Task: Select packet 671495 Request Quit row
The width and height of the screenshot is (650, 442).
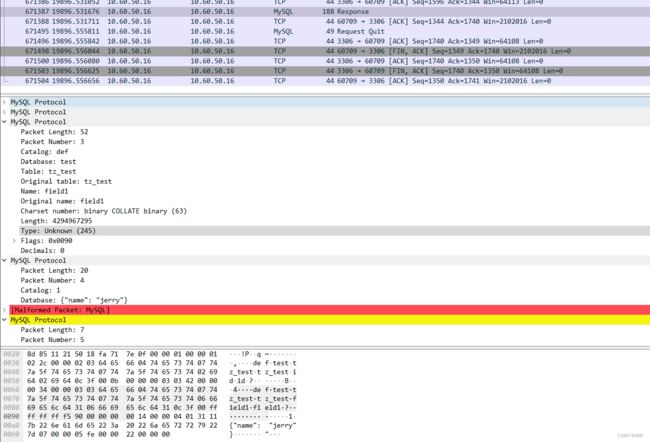Action: pyautogui.click(x=325, y=32)
